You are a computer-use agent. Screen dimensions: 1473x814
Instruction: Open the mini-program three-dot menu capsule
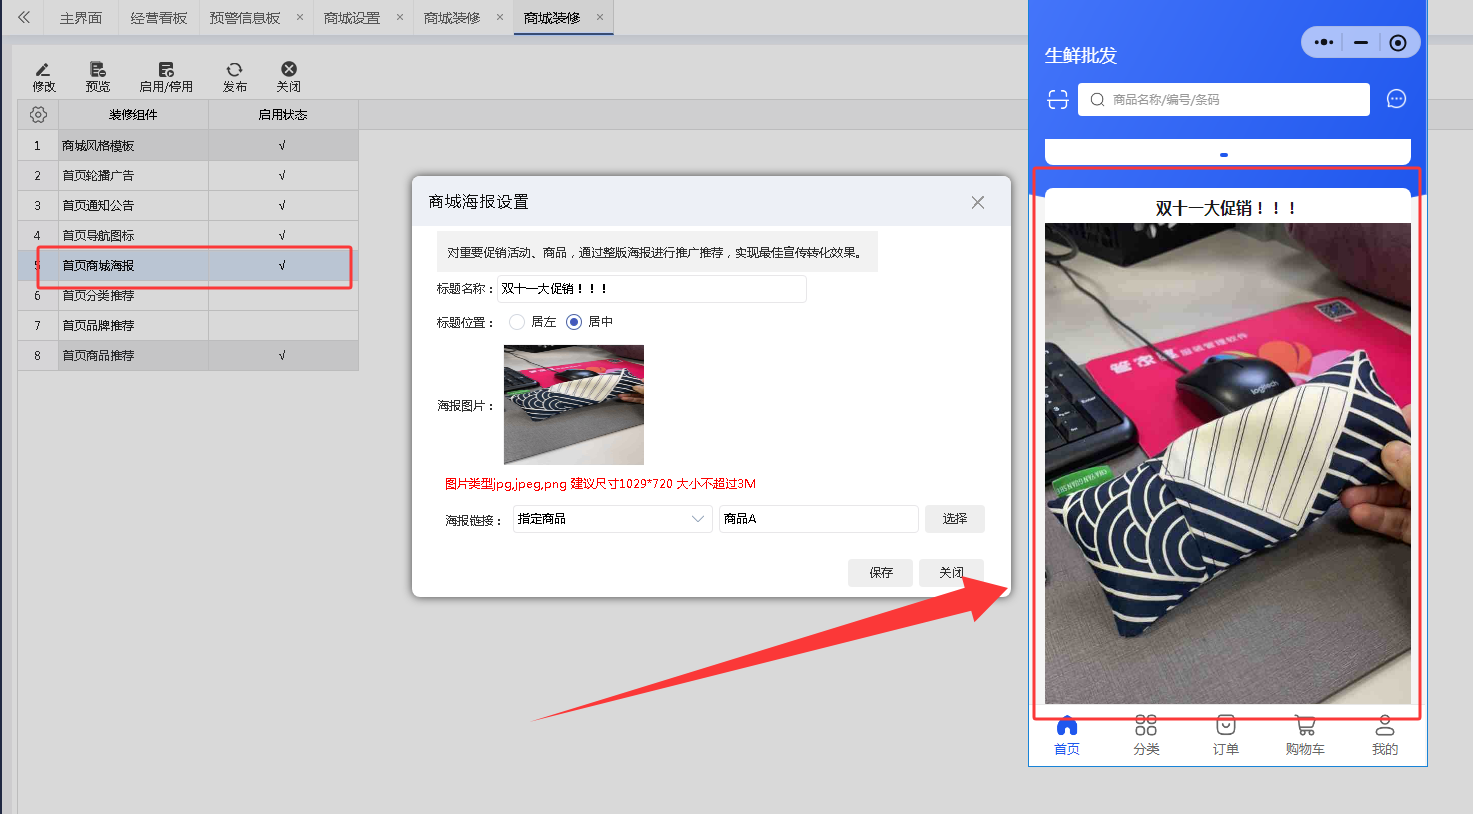pyautogui.click(x=1324, y=42)
